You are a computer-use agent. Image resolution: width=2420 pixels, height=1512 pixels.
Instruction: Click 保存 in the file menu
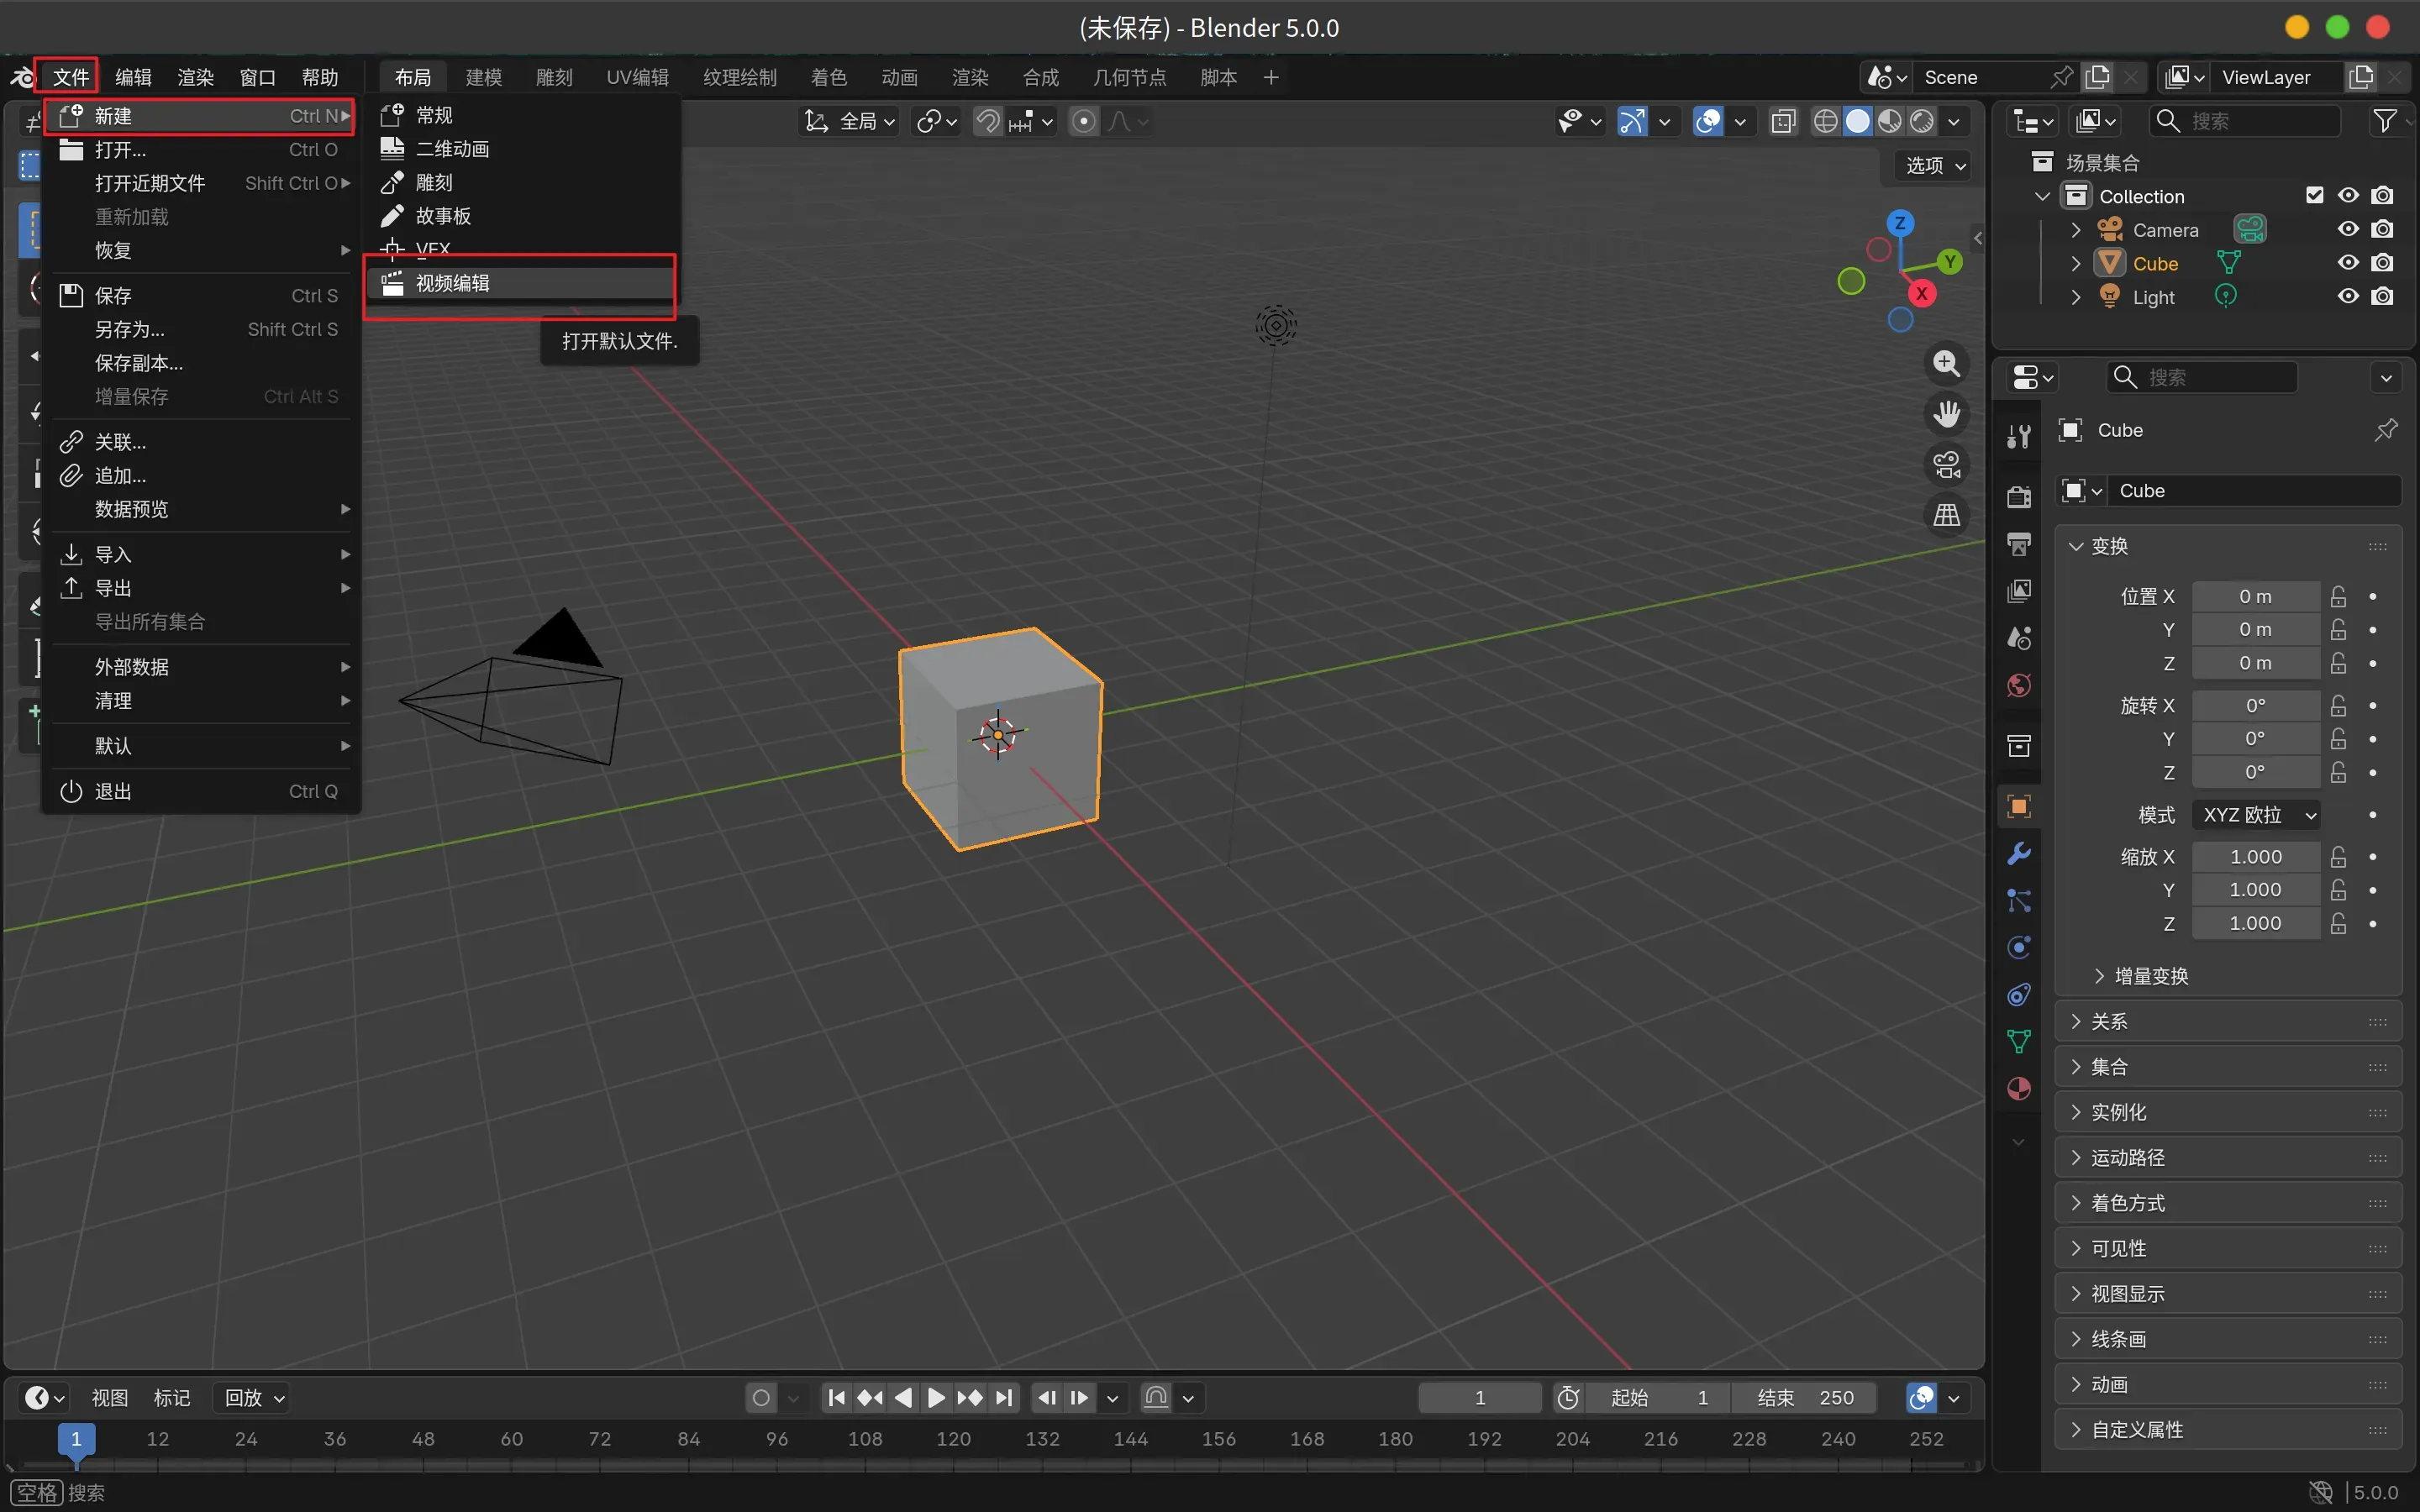pyautogui.click(x=113, y=296)
